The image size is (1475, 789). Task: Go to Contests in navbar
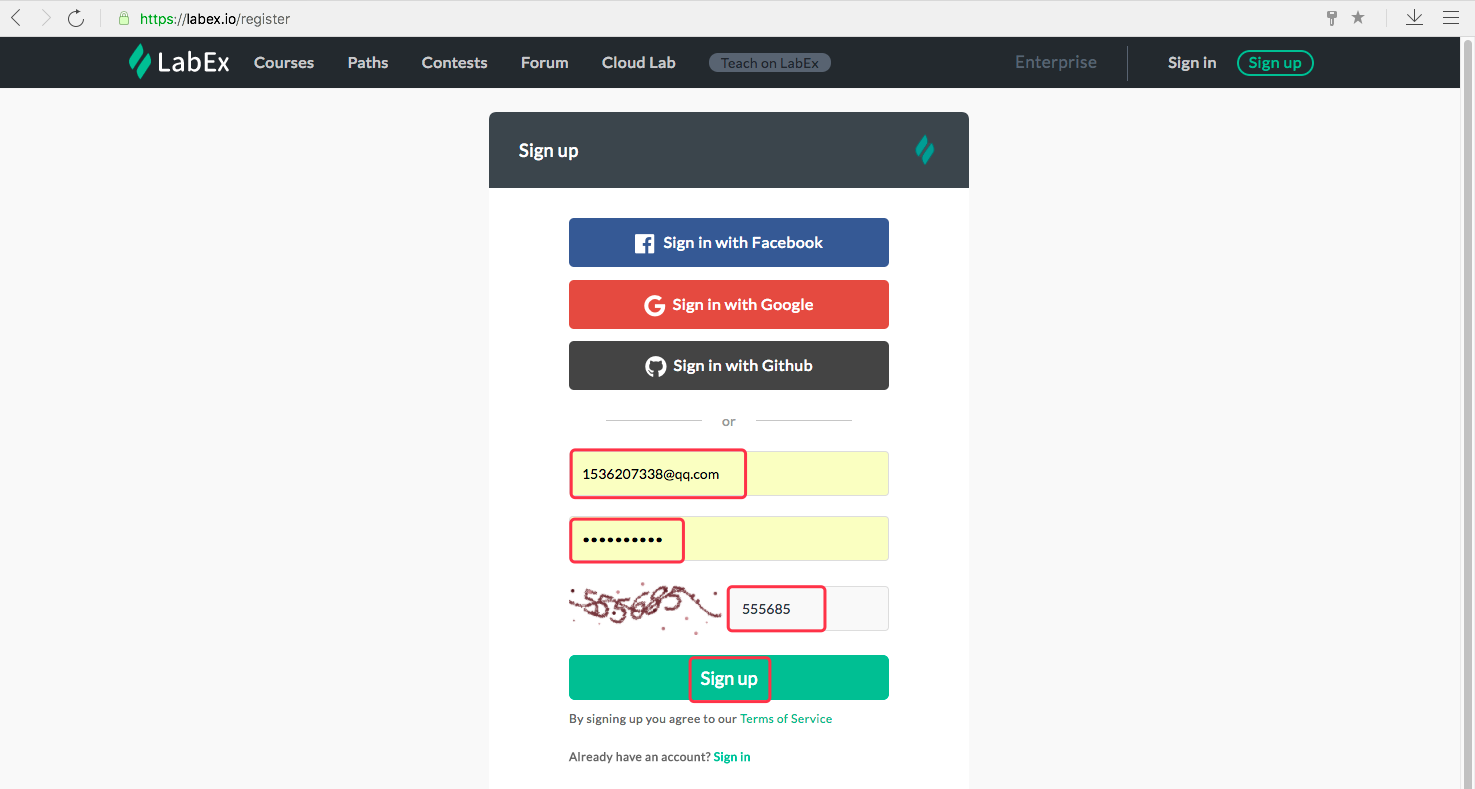455,62
